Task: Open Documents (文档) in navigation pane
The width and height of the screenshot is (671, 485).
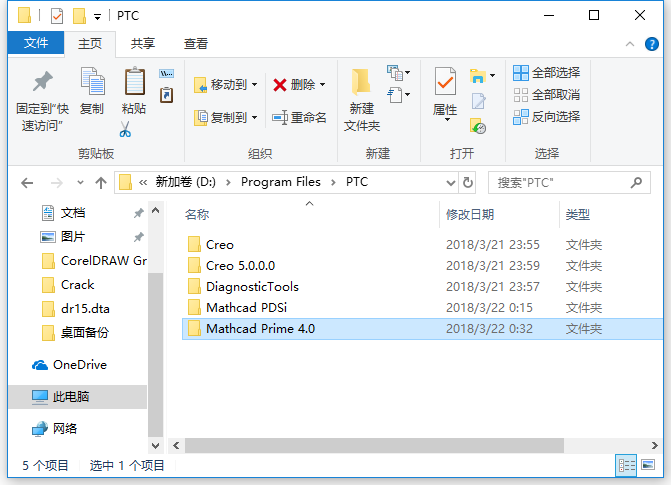Action: pos(73,213)
